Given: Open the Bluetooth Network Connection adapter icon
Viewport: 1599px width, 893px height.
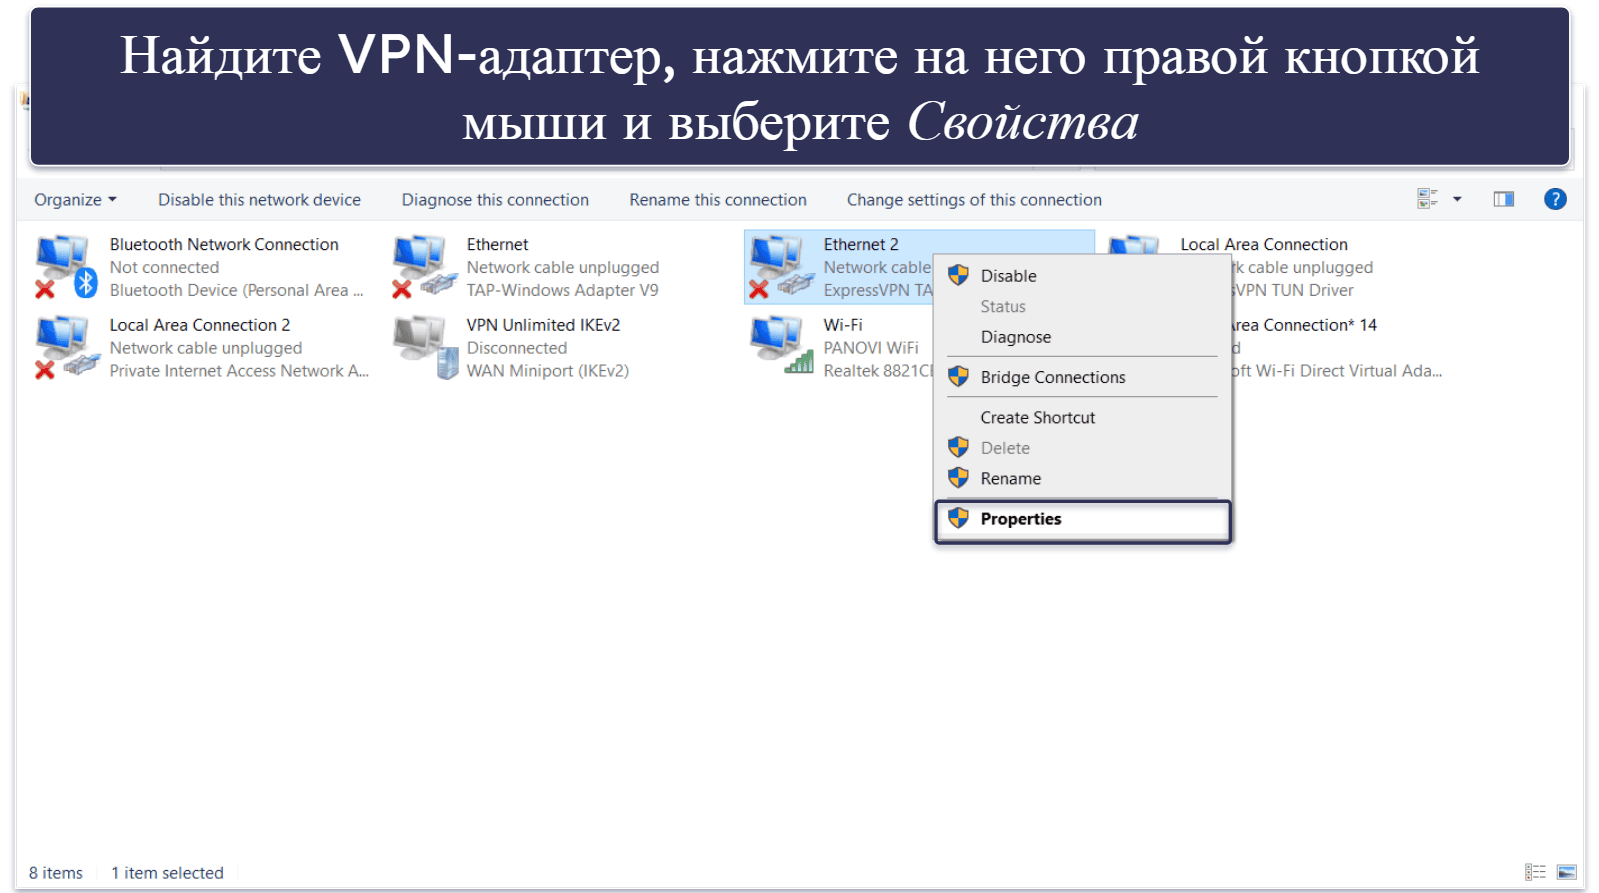Looking at the screenshot, I should tap(65, 267).
